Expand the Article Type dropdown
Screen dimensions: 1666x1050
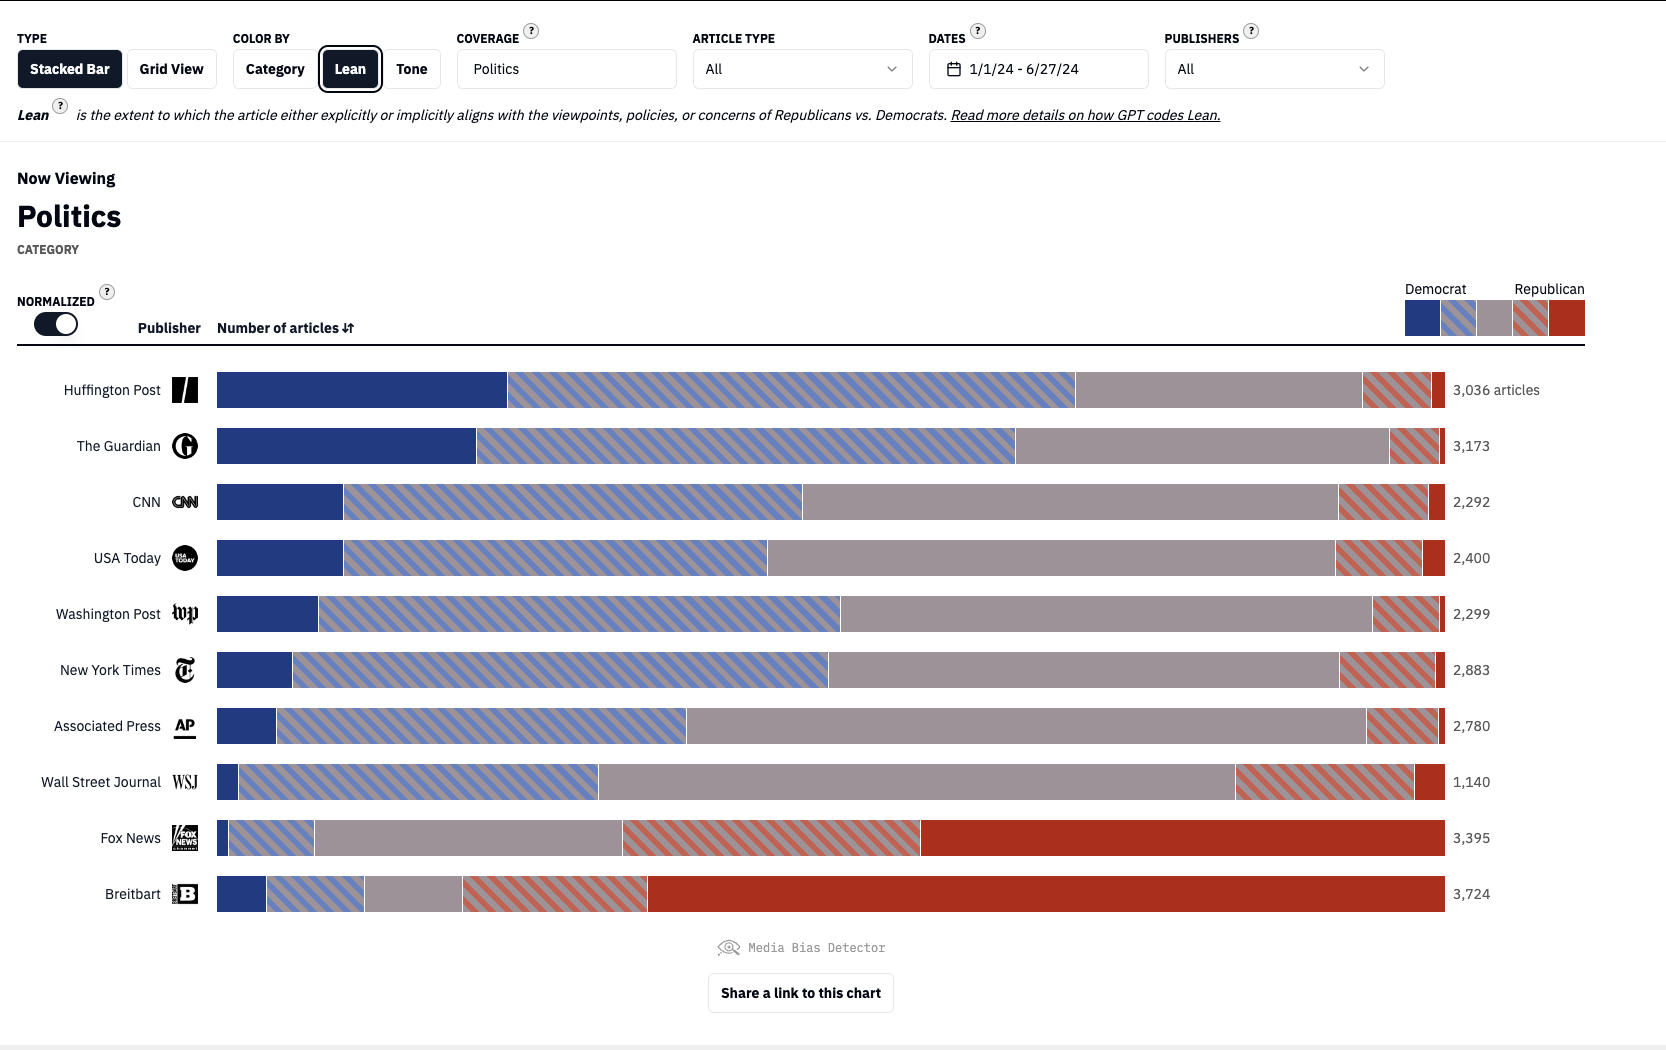[802, 69]
